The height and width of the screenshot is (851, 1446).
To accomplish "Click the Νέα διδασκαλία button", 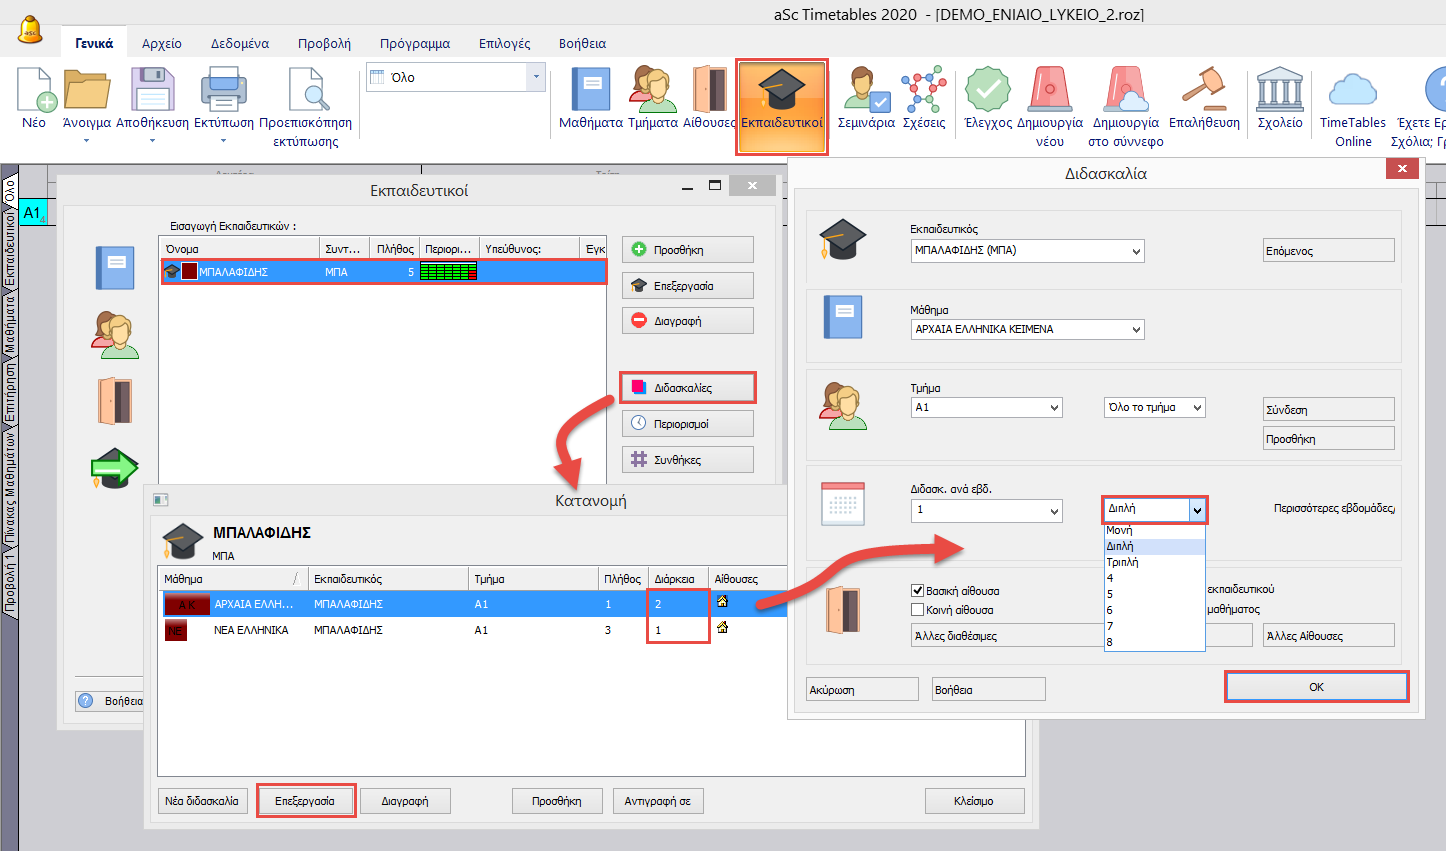I will pyautogui.click(x=202, y=801).
